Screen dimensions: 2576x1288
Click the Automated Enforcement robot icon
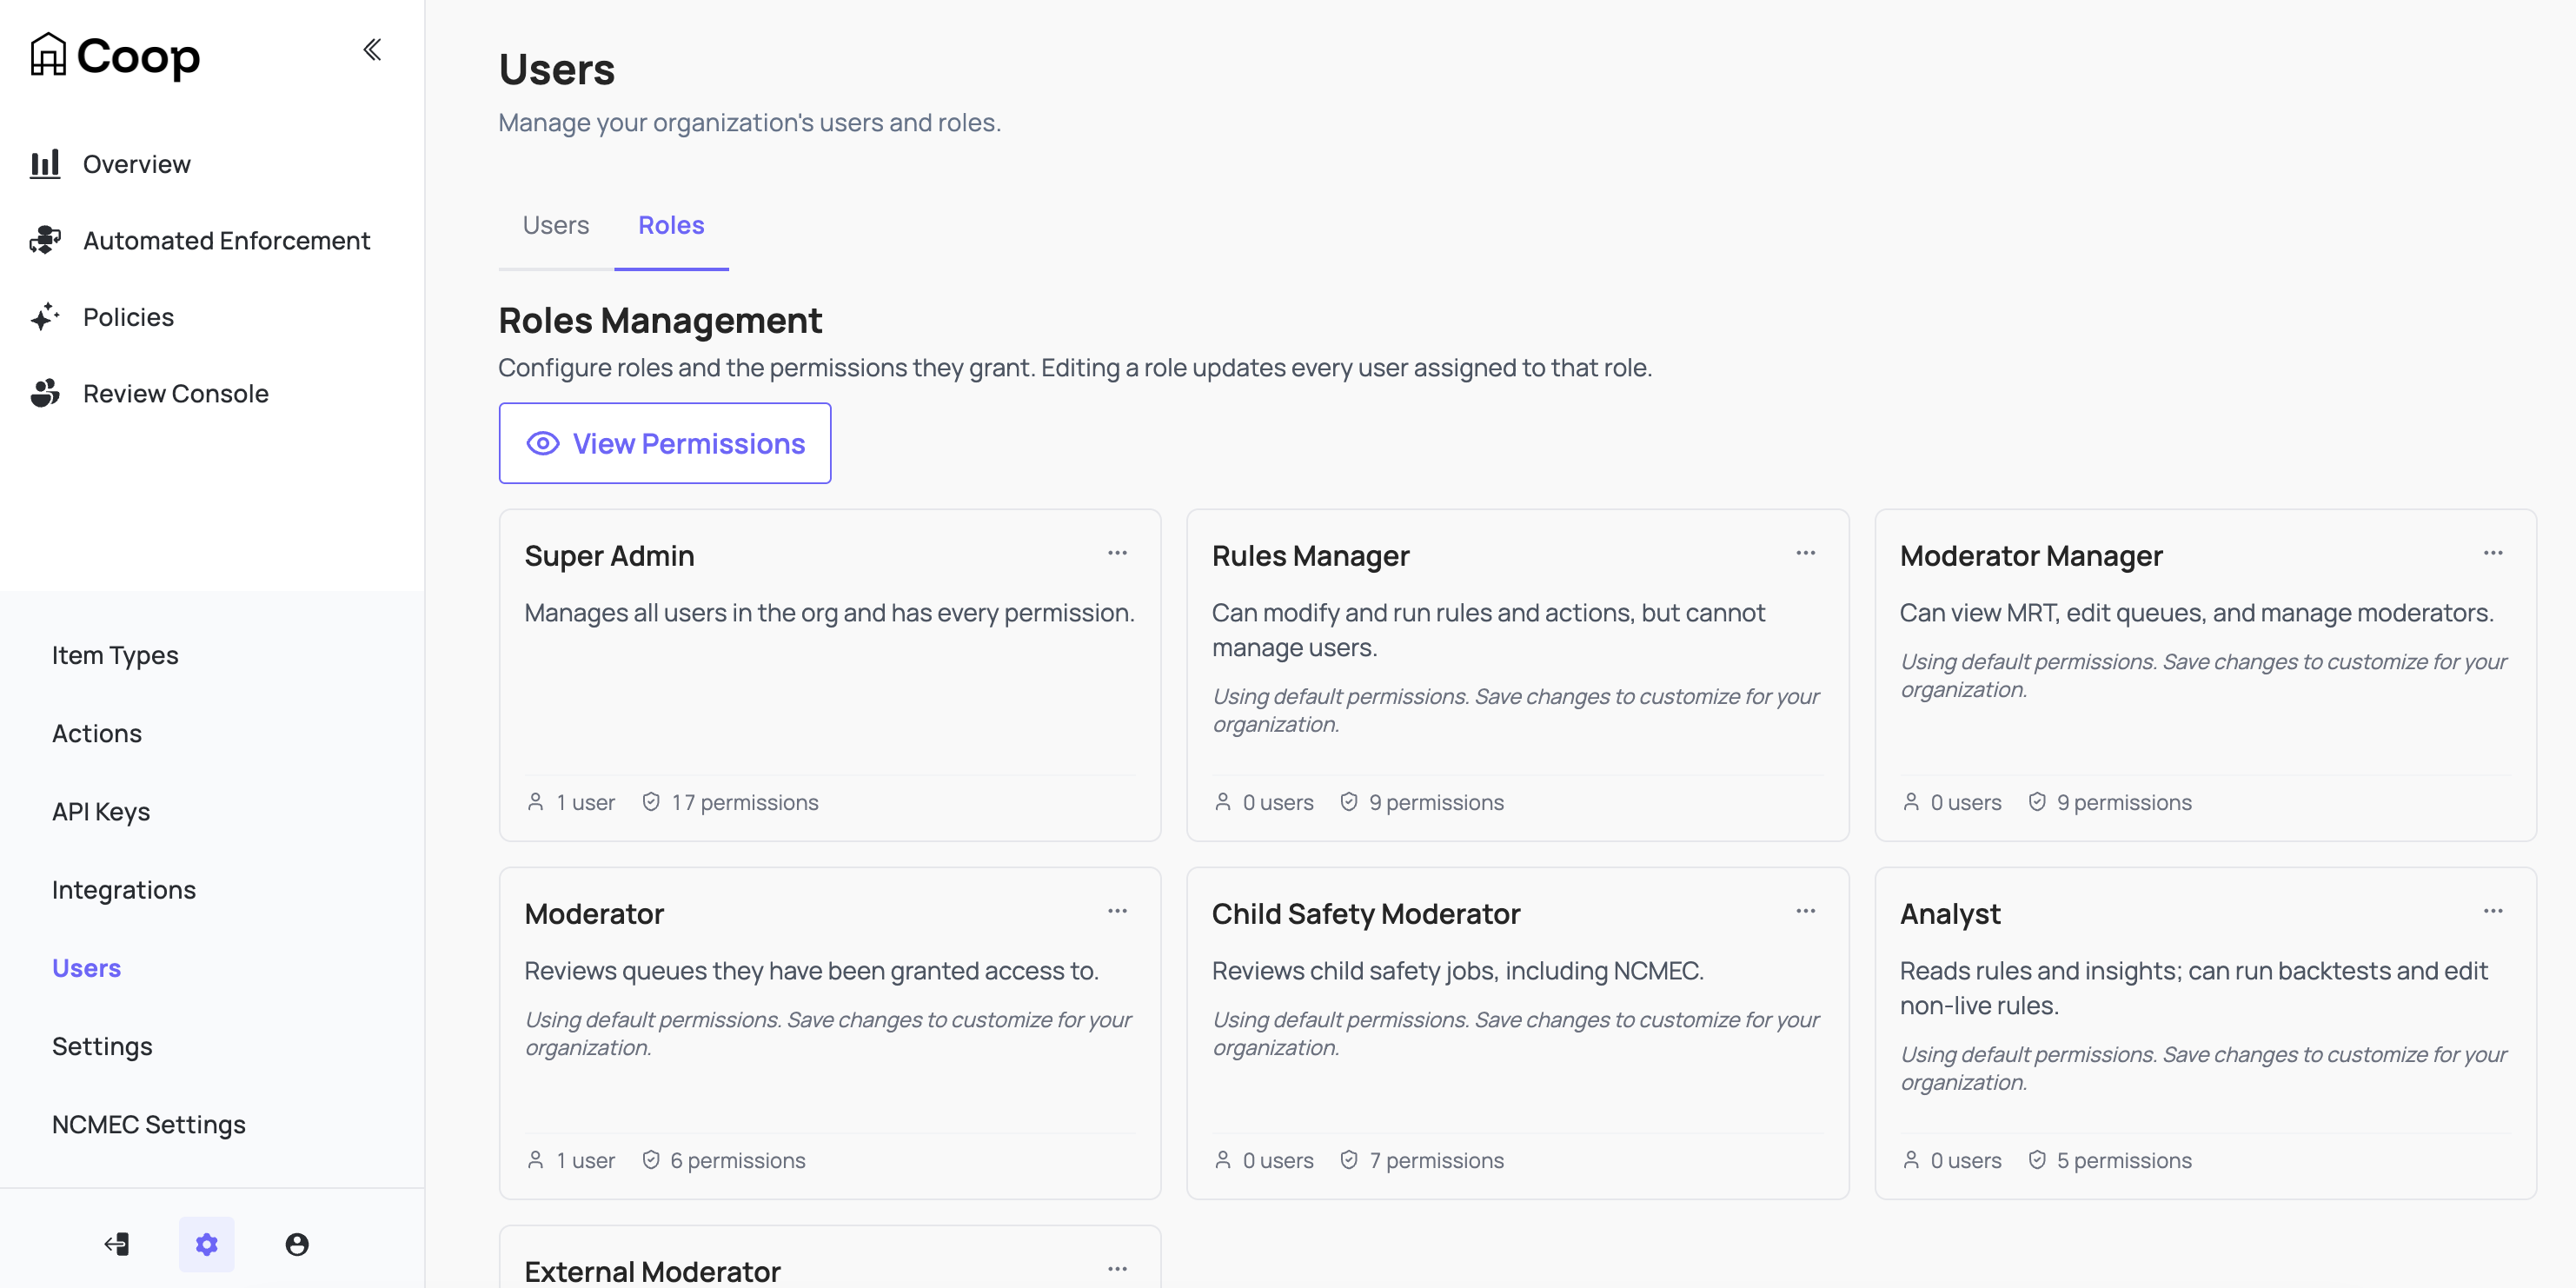(x=45, y=240)
